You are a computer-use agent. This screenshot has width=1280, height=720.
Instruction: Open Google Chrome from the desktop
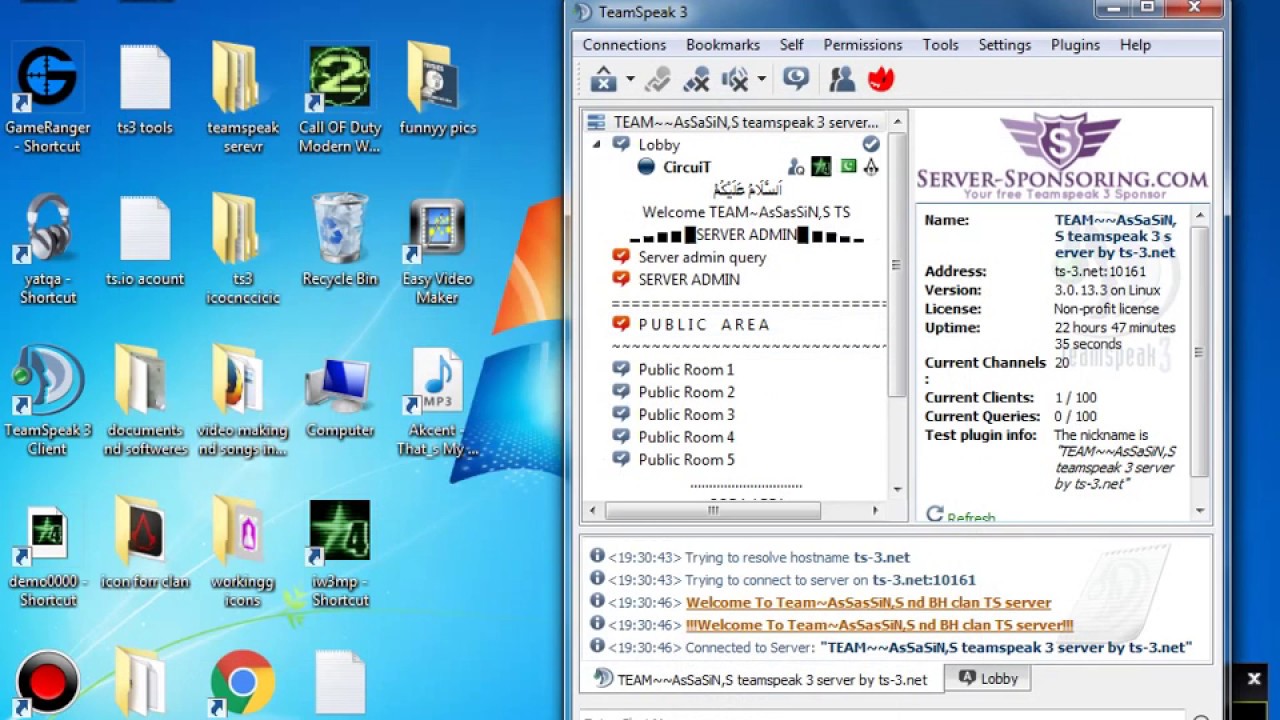(242, 683)
